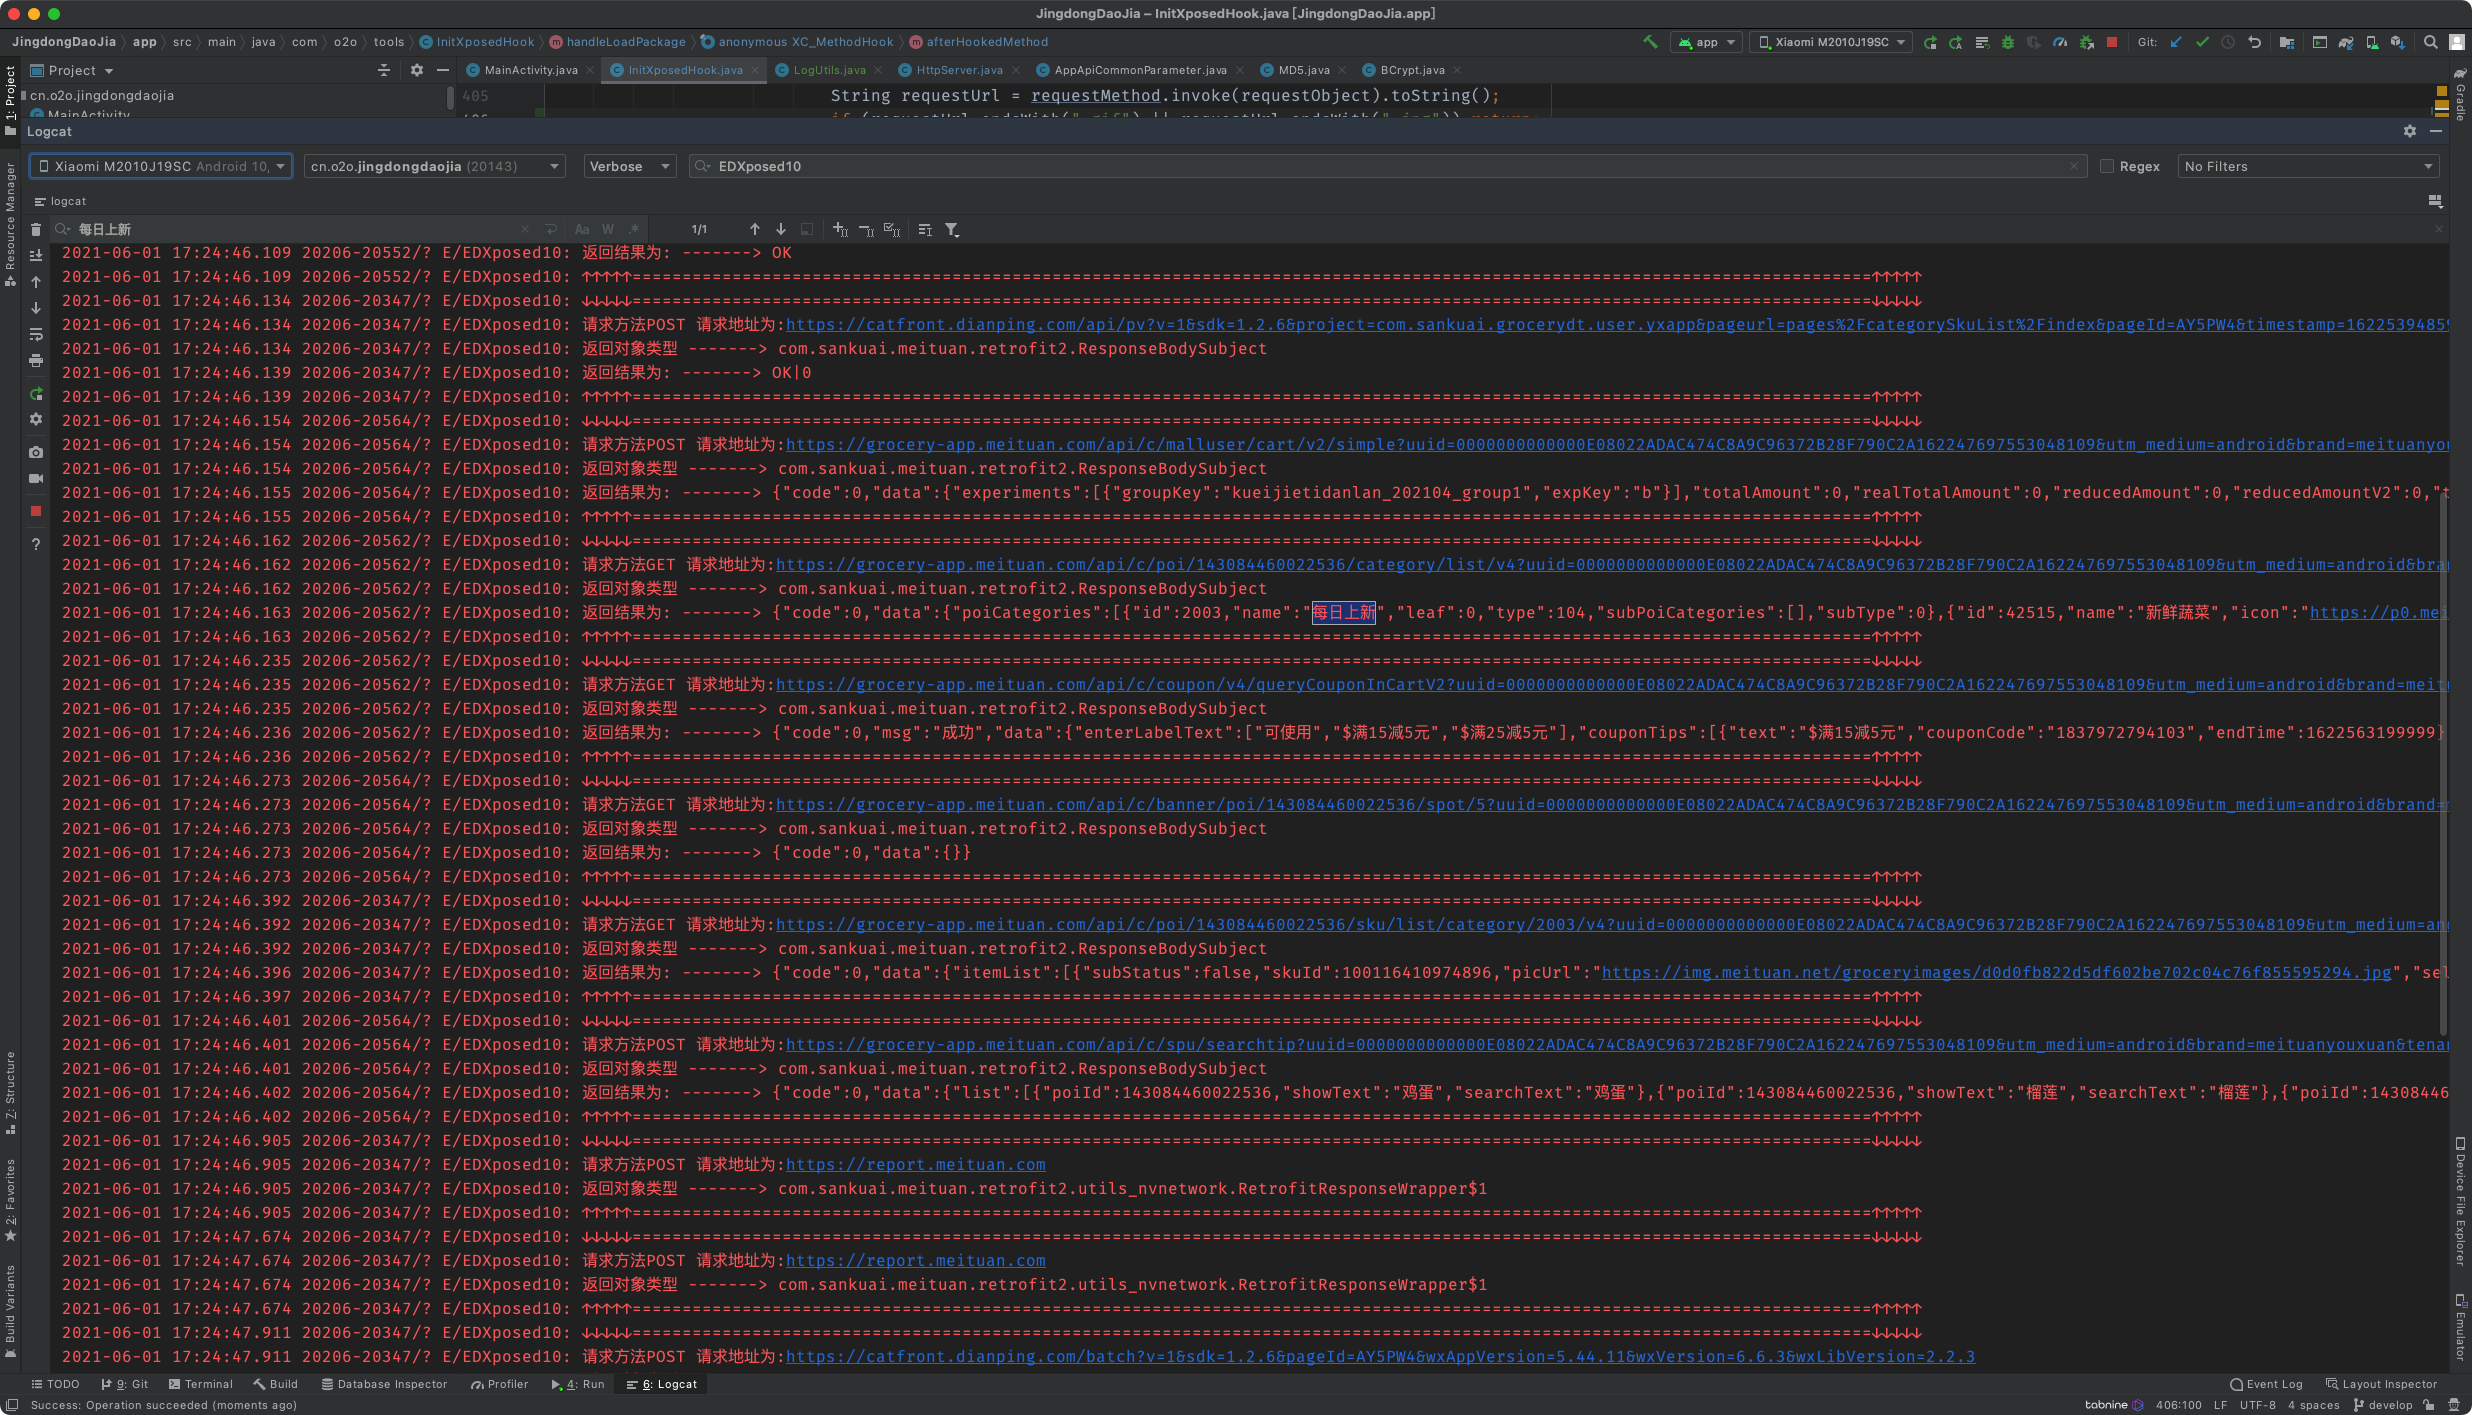This screenshot has width=2472, height=1415.
Task: Toggle the Regex checkbox
Action: click(x=2107, y=166)
